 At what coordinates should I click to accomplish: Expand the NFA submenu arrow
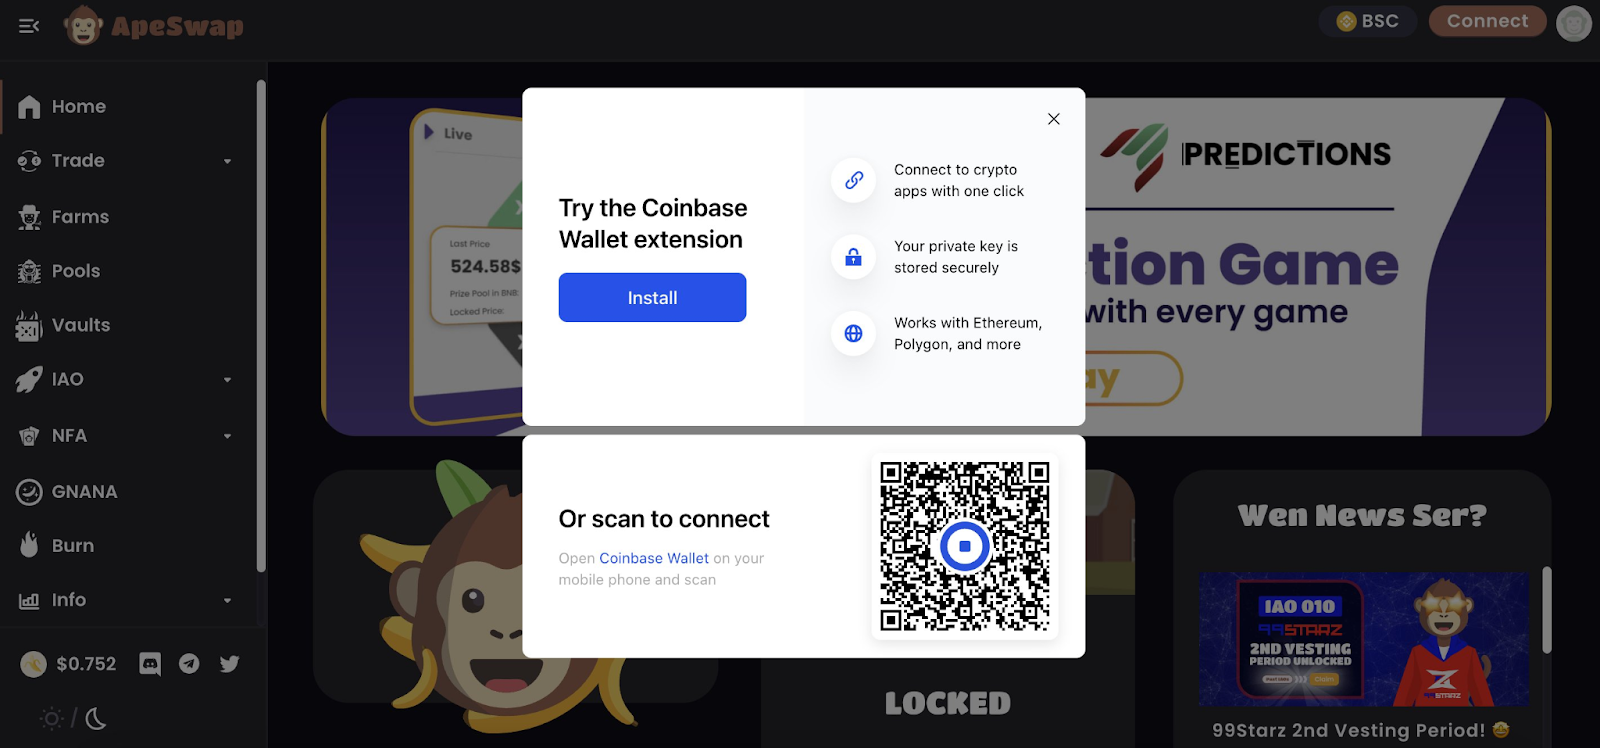click(227, 436)
